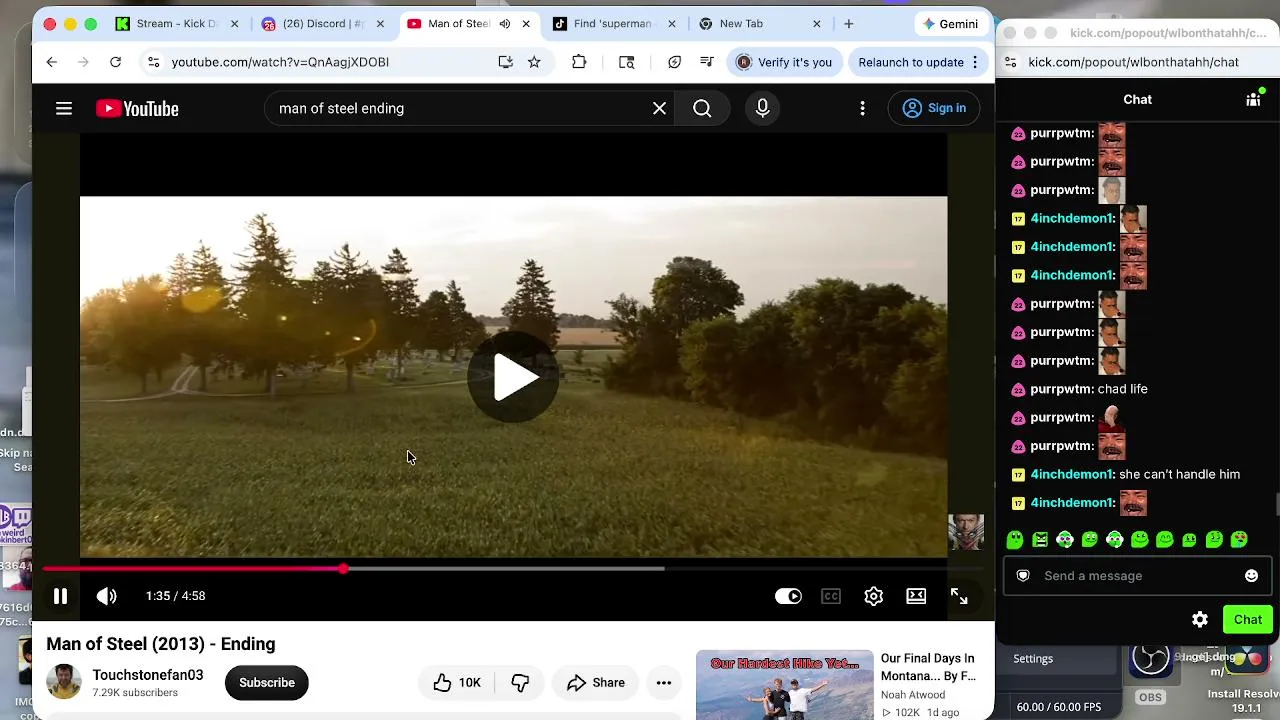Like the Man of Steel video

pos(457,683)
